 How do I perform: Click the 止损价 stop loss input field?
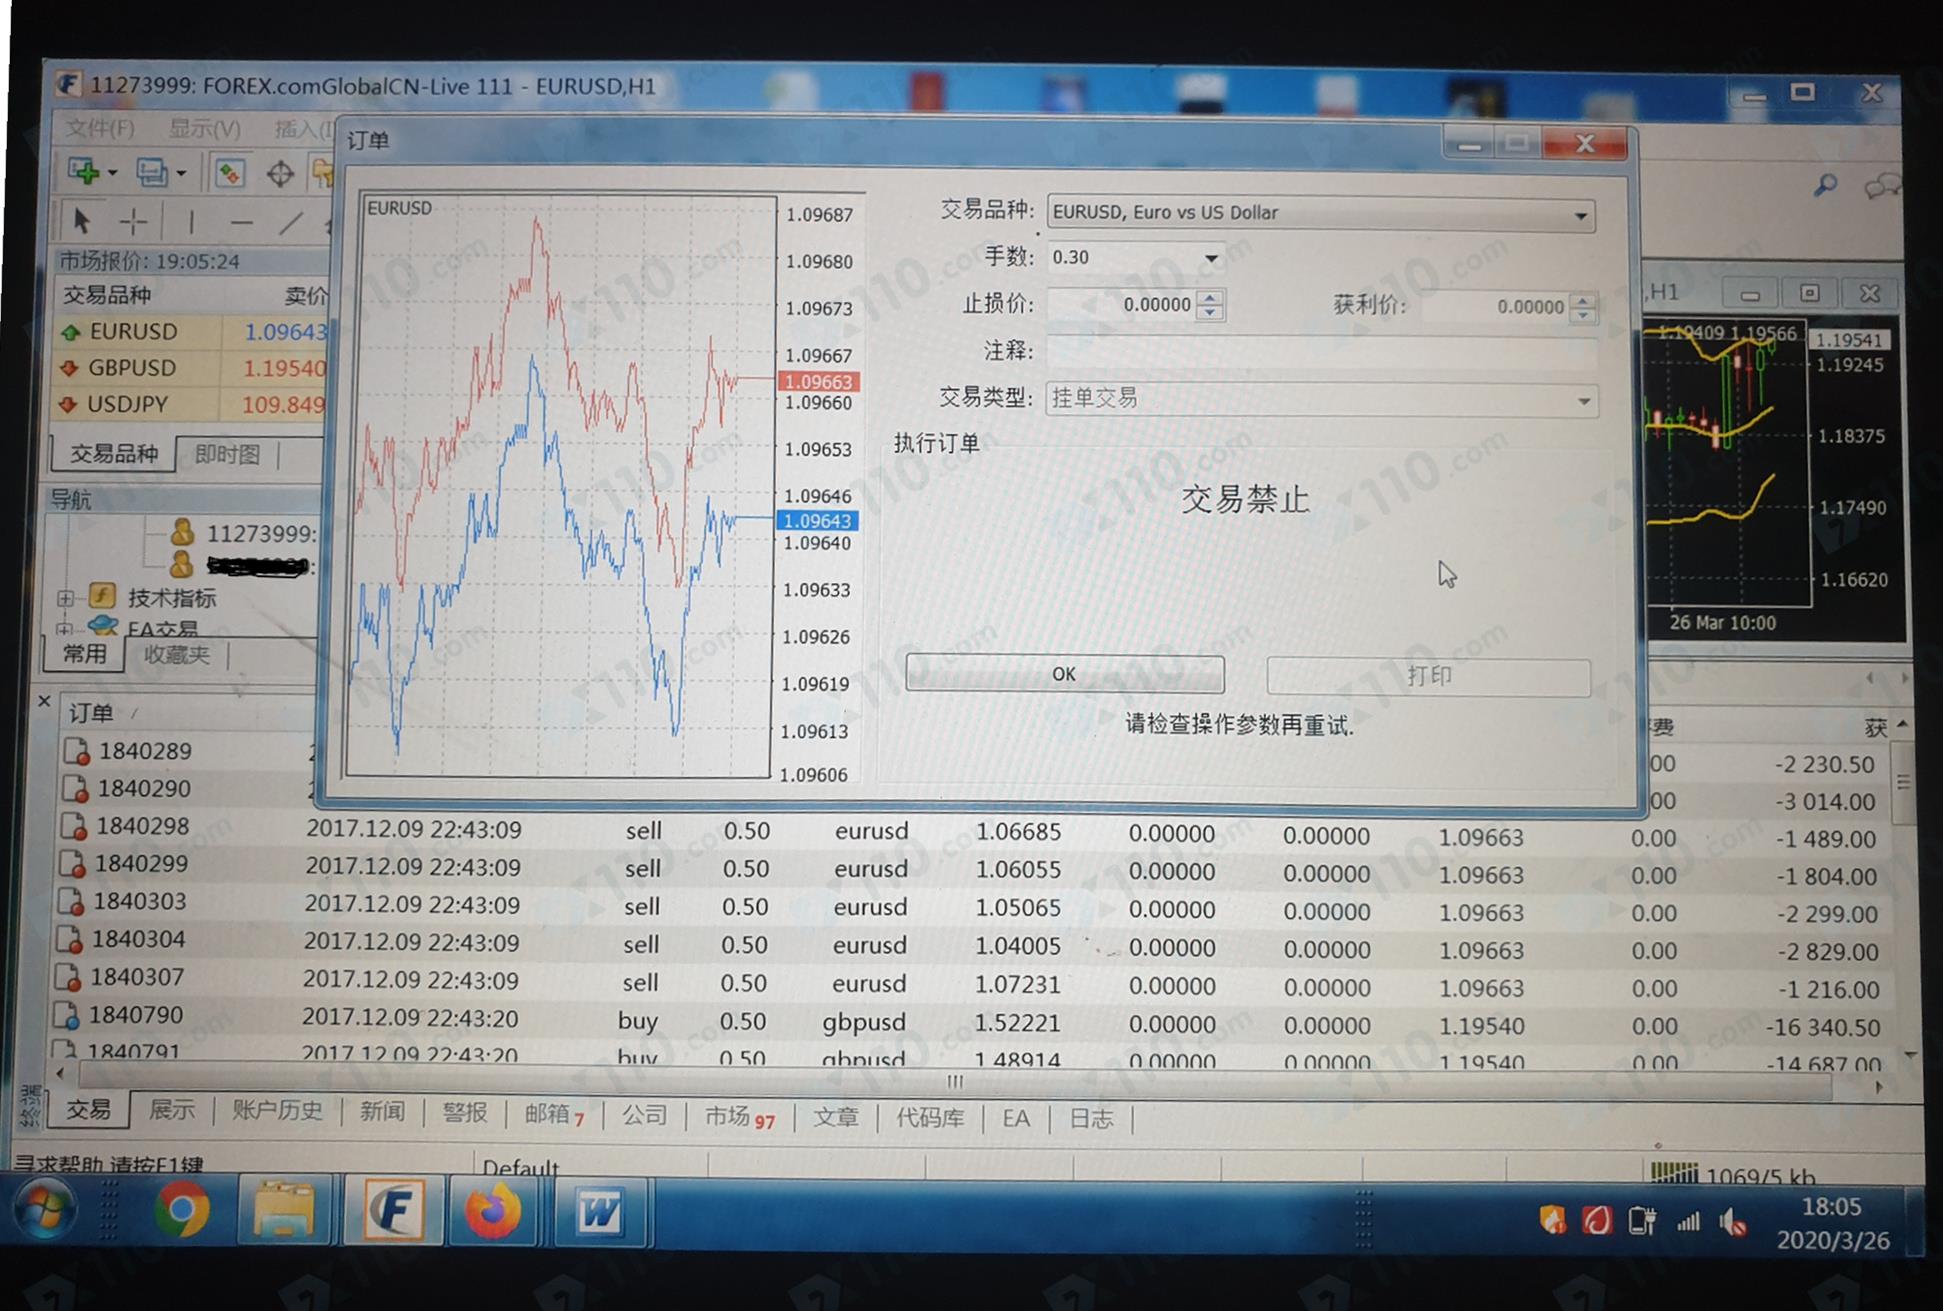1123,304
